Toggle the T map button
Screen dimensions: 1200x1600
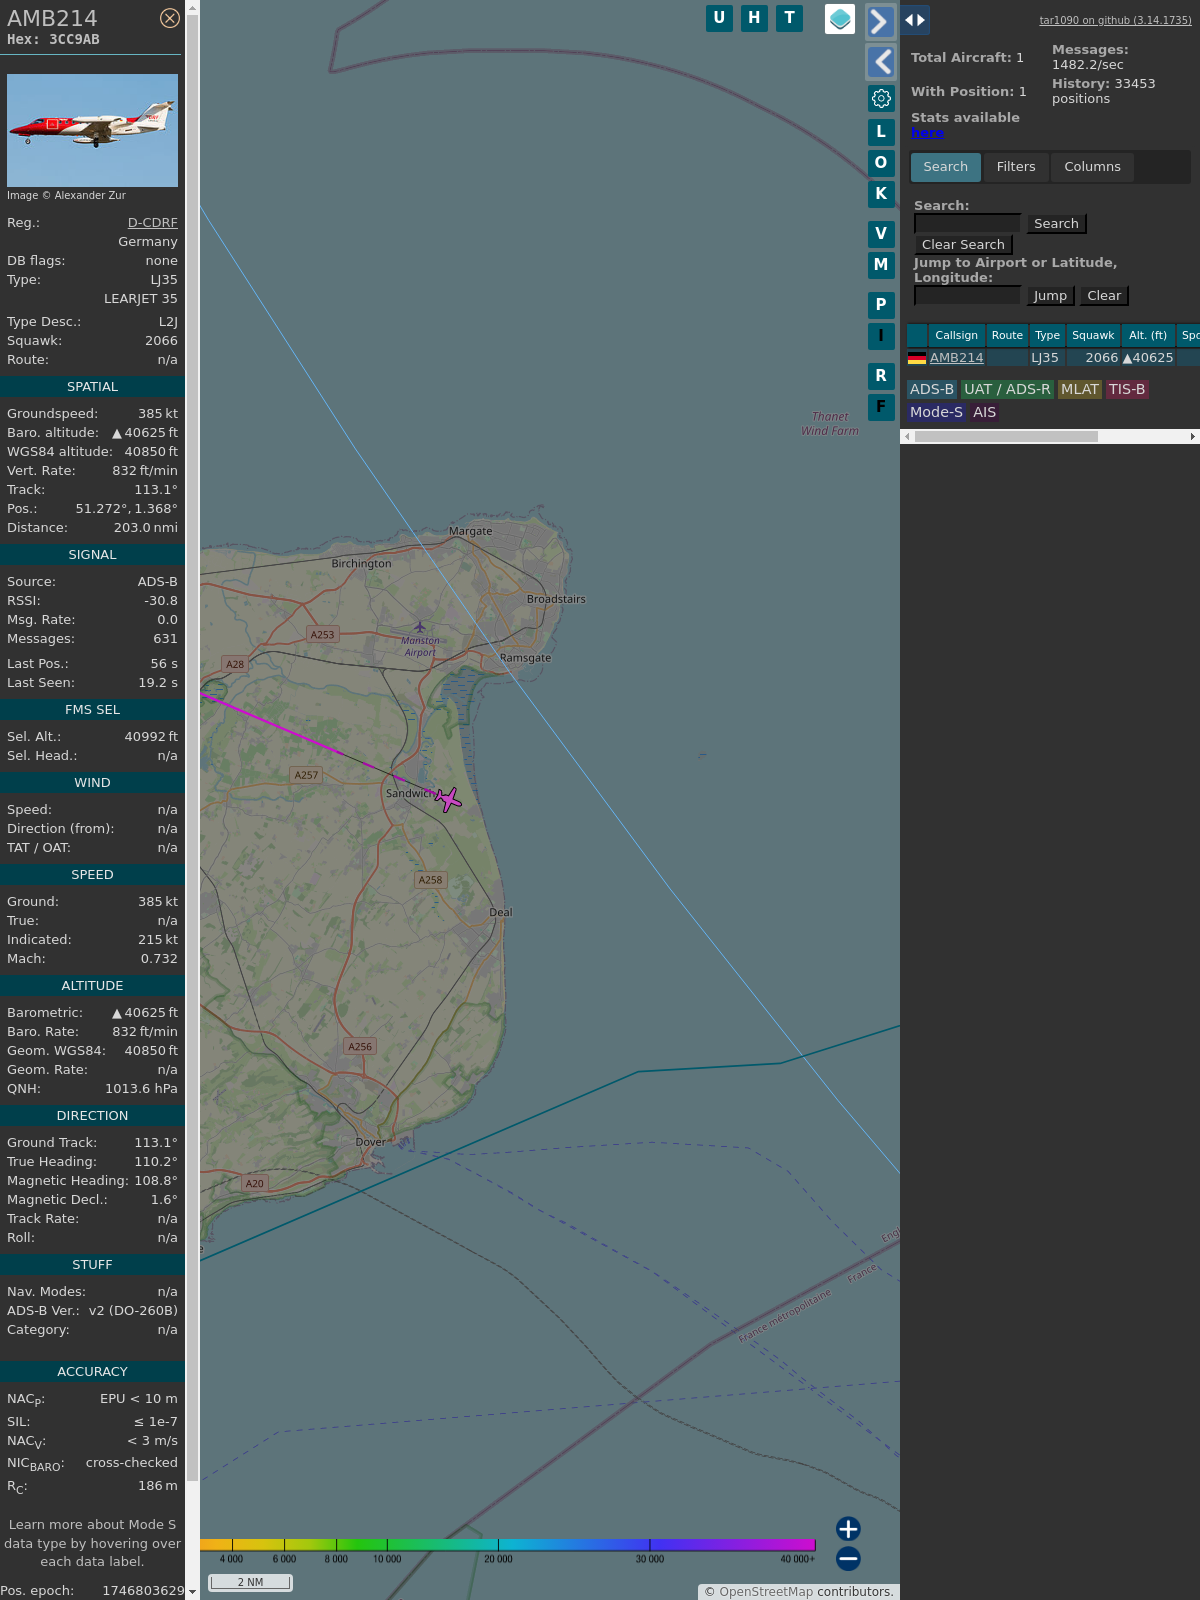(x=790, y=18)
